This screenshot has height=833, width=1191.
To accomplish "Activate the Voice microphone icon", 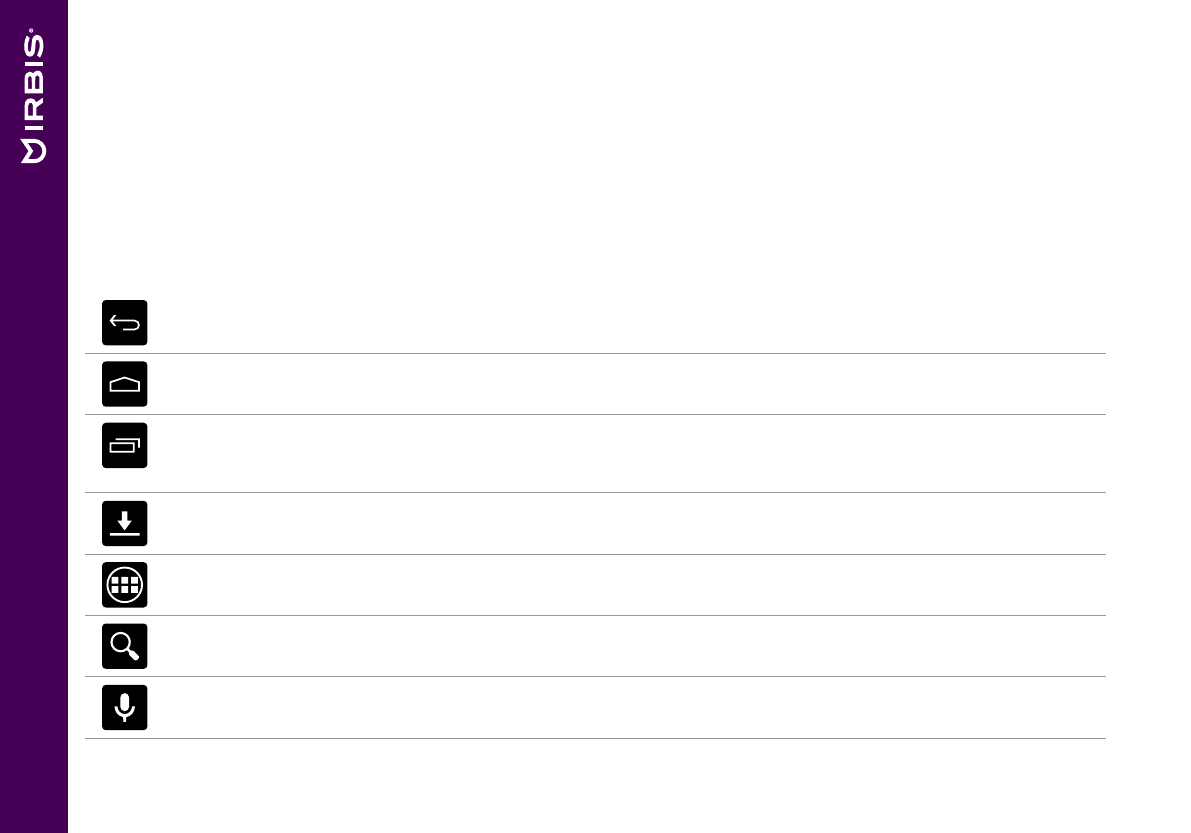I will pyautogui.click(x=124, y=707).
